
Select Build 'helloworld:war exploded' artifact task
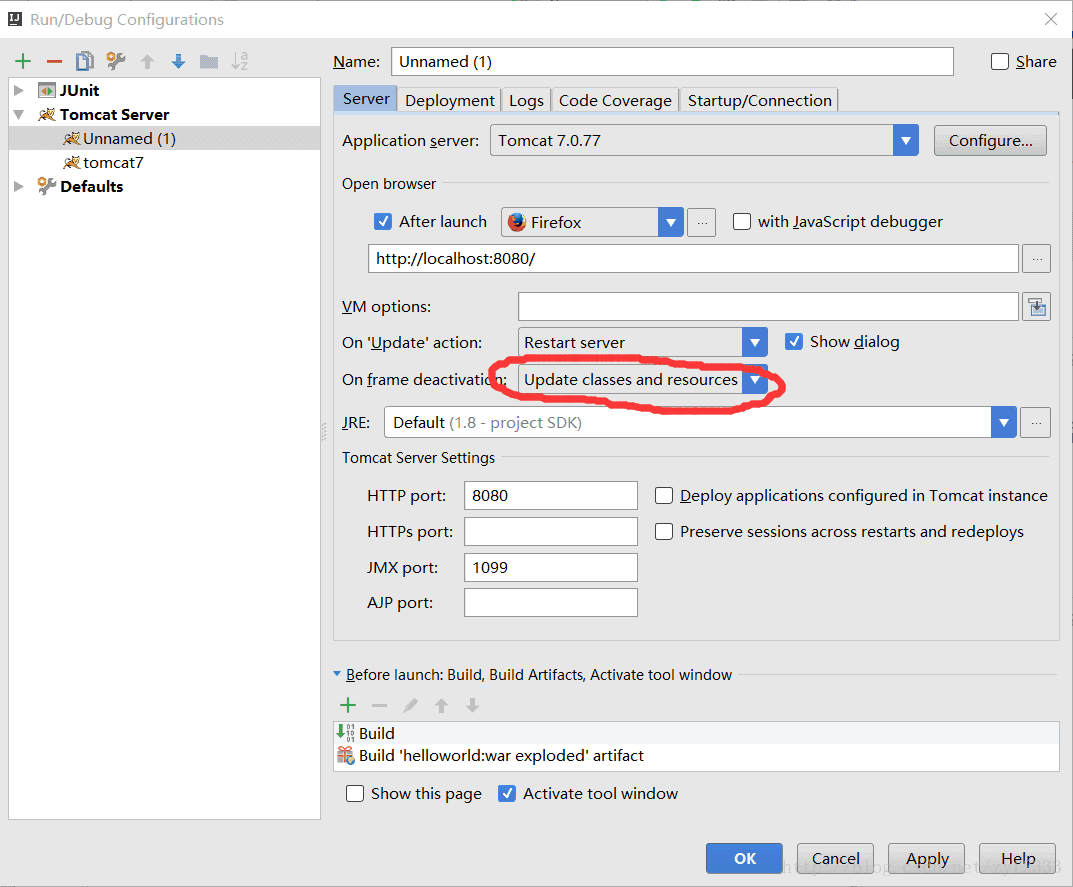coord(696,756)
